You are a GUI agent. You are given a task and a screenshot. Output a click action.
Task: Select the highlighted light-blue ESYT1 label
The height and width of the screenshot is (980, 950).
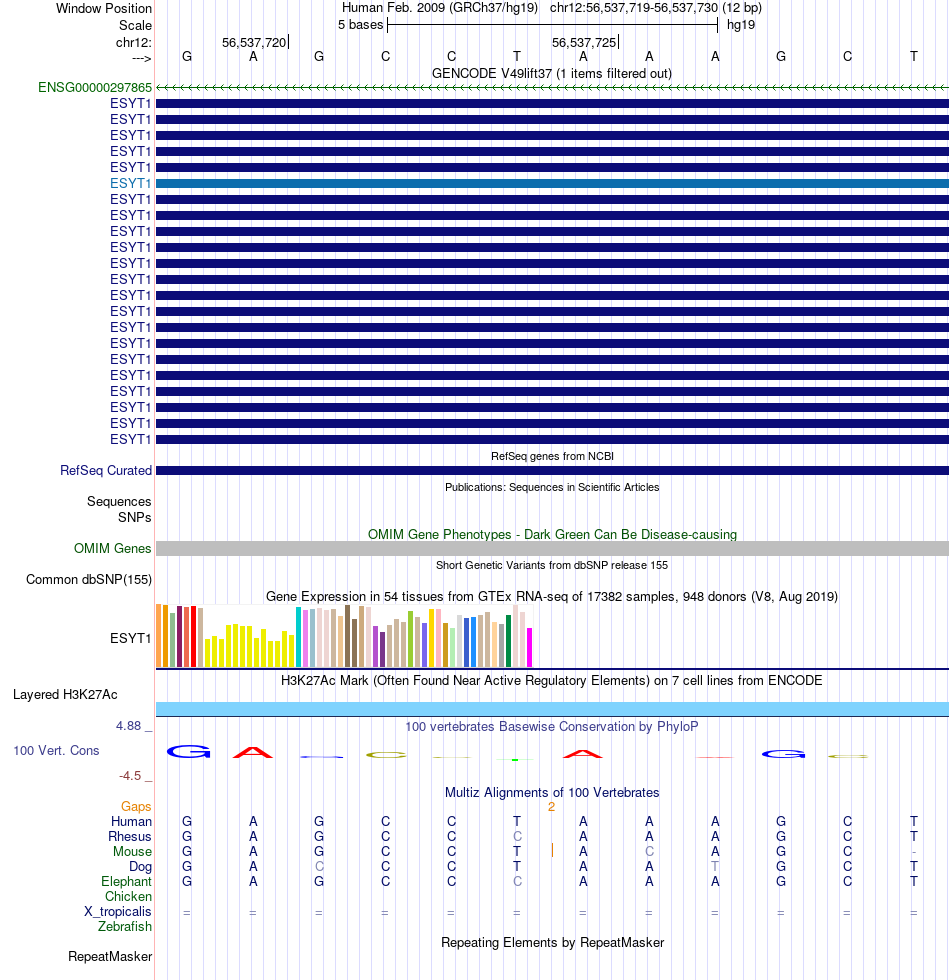coord(131,183)
